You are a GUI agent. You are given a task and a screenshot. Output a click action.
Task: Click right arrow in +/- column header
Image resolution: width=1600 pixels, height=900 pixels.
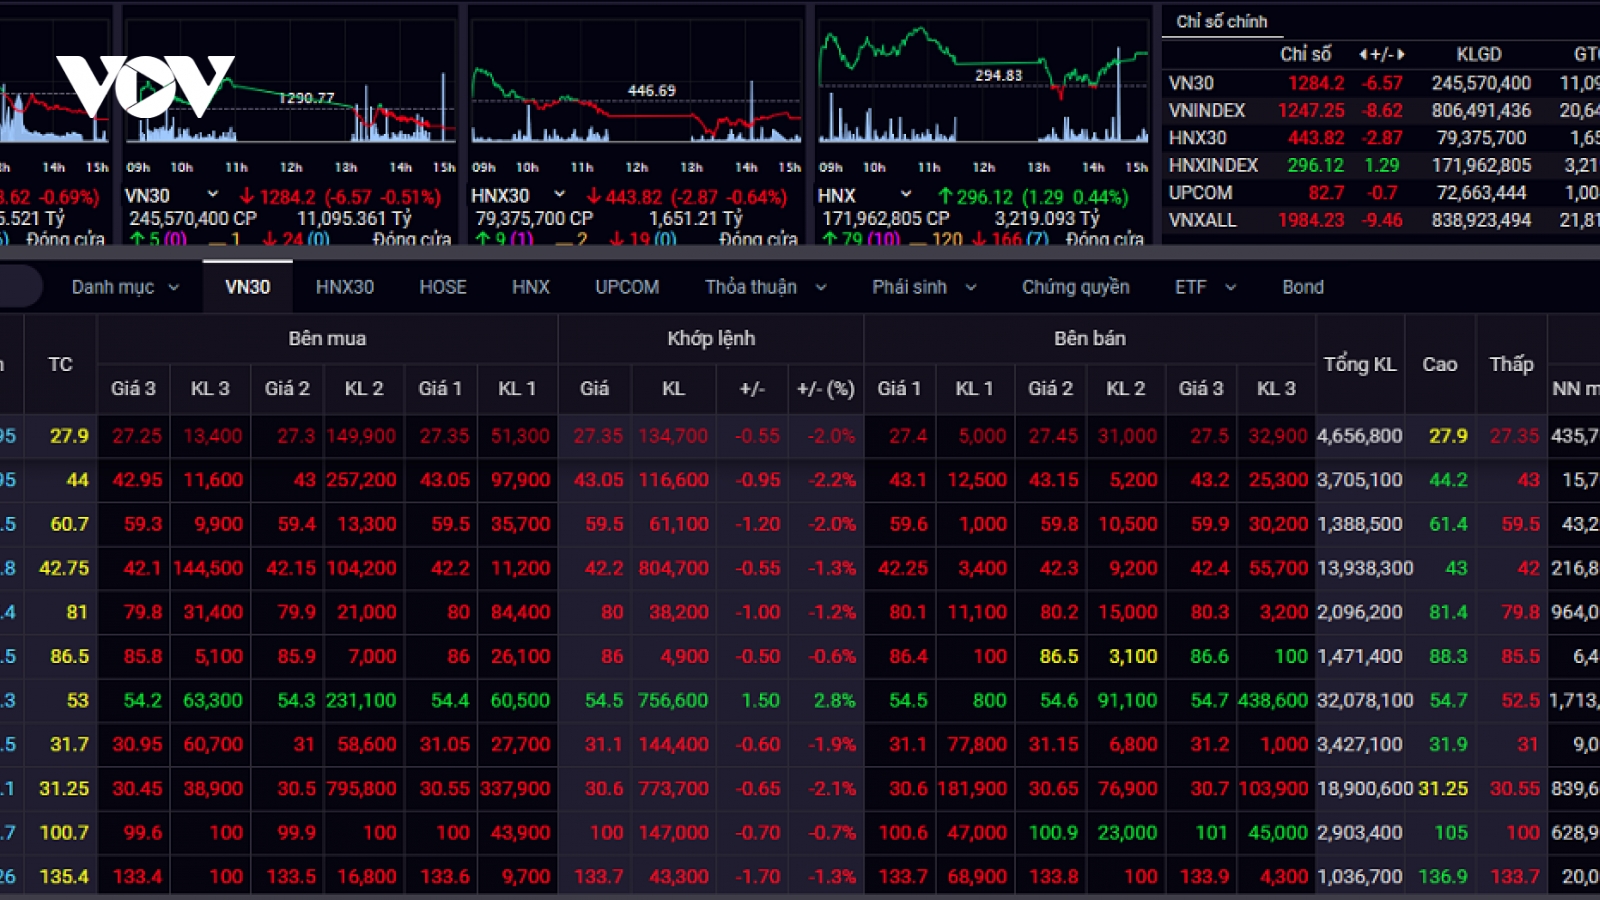1401,54
